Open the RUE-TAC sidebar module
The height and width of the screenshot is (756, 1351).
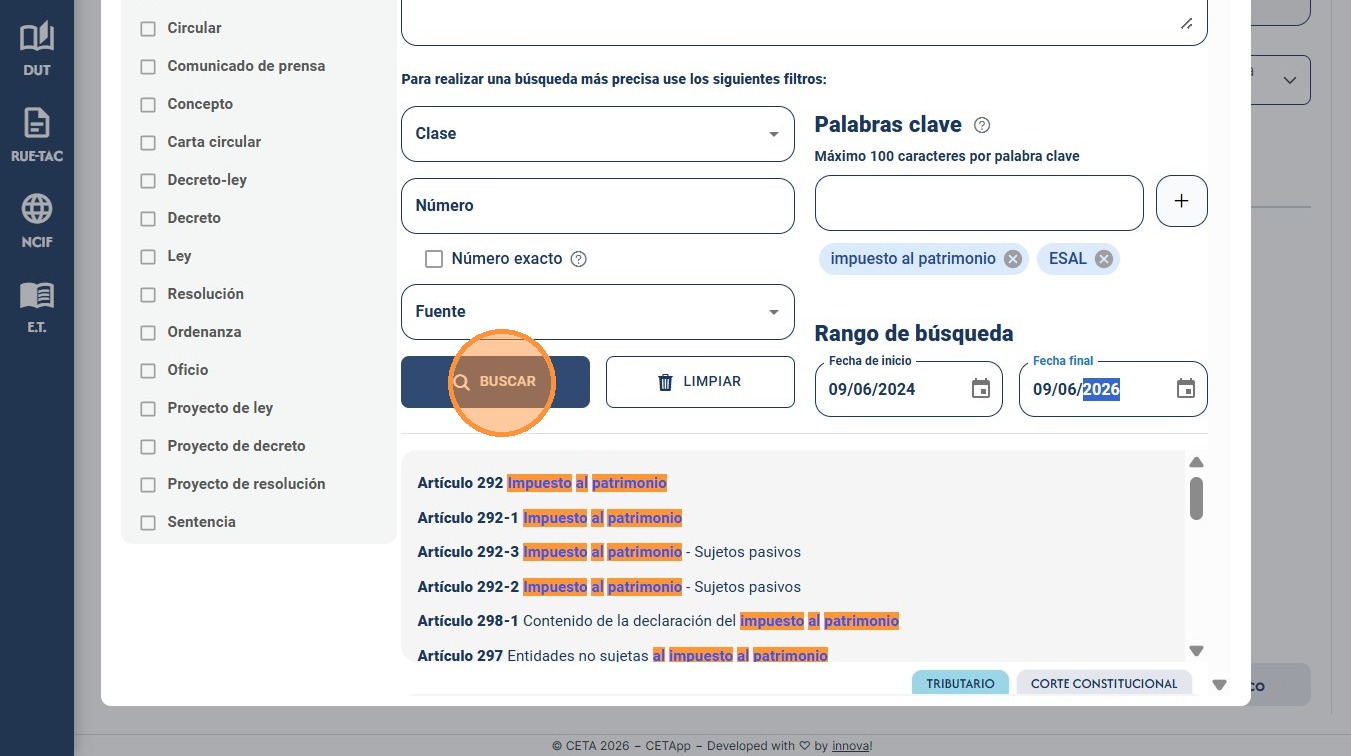point(37,135)
